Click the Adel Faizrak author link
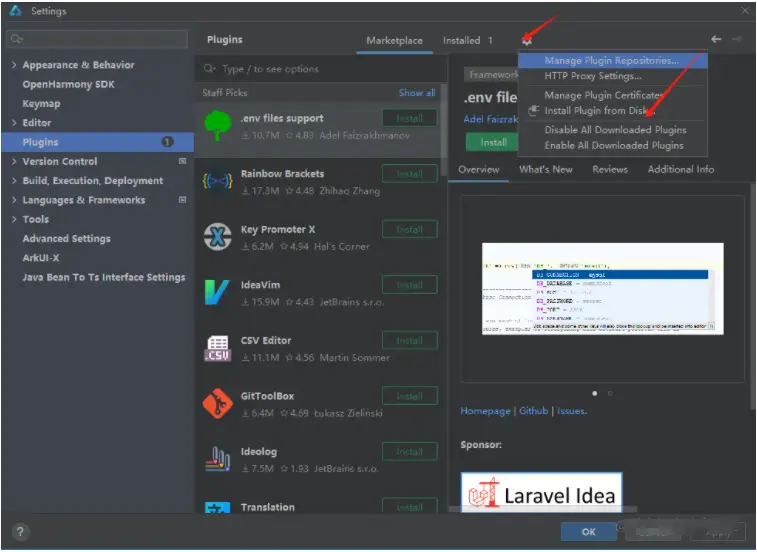Screen dimensions: 757x552 pyautogui.click(x=490, y=119)
